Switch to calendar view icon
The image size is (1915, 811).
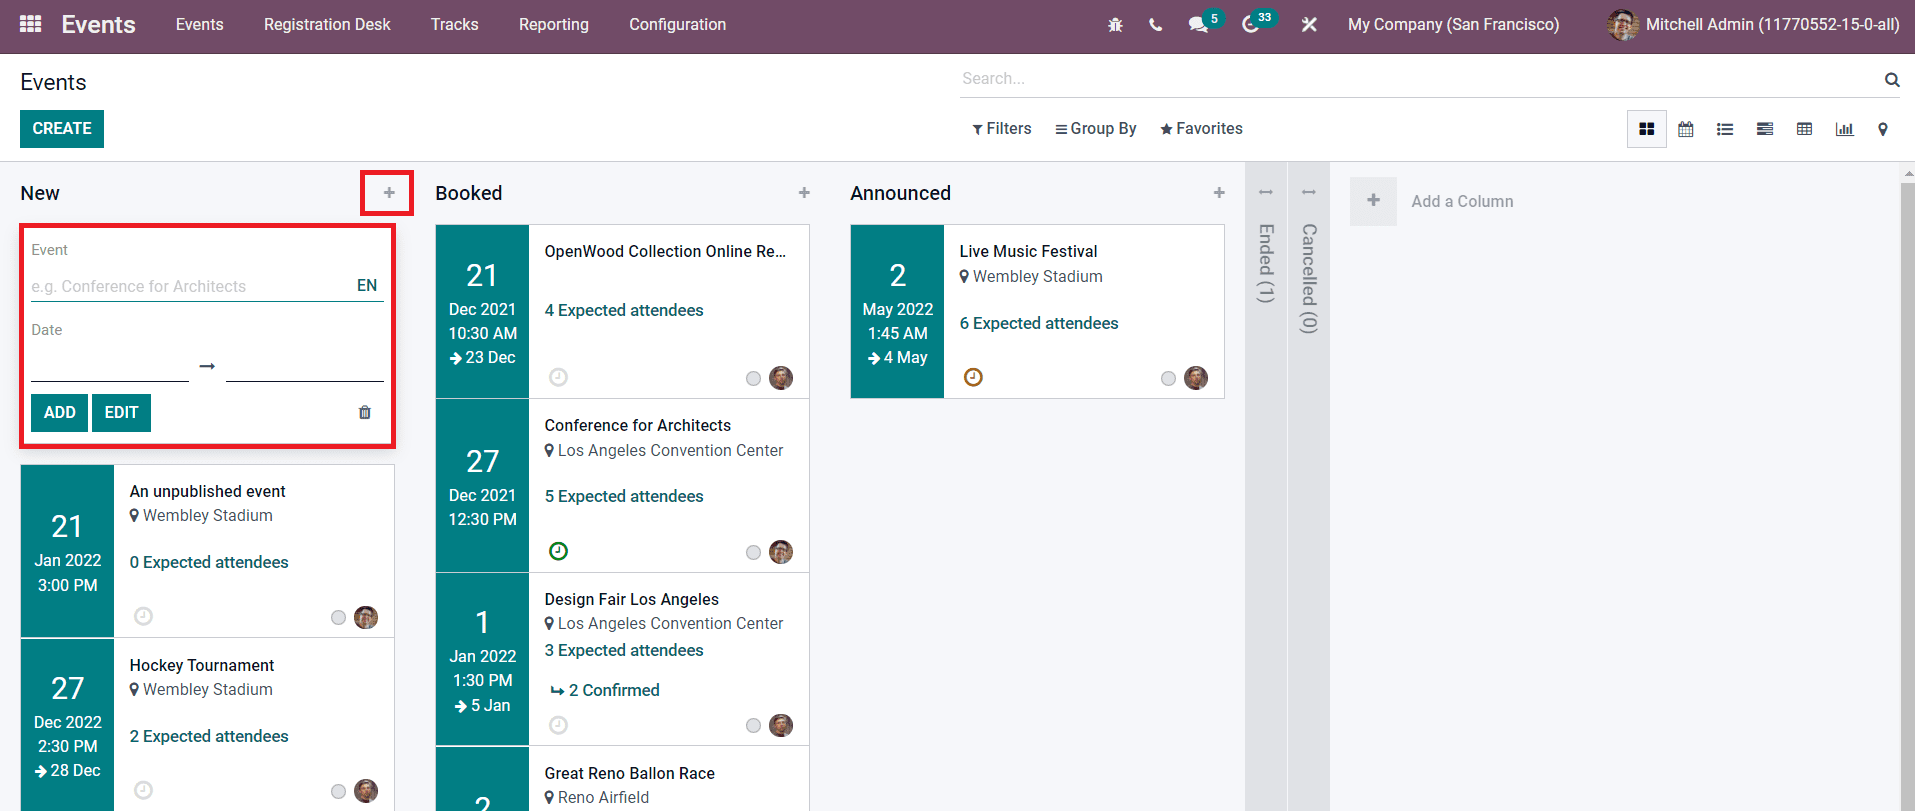point(1685,129)
